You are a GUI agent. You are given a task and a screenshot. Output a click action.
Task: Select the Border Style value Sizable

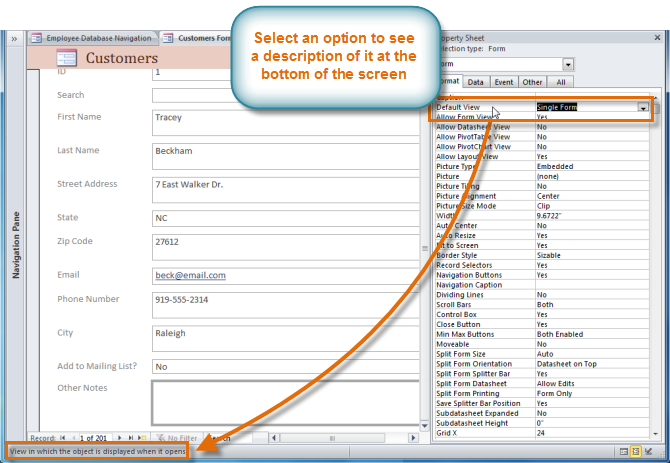click(x=592, y=255)
